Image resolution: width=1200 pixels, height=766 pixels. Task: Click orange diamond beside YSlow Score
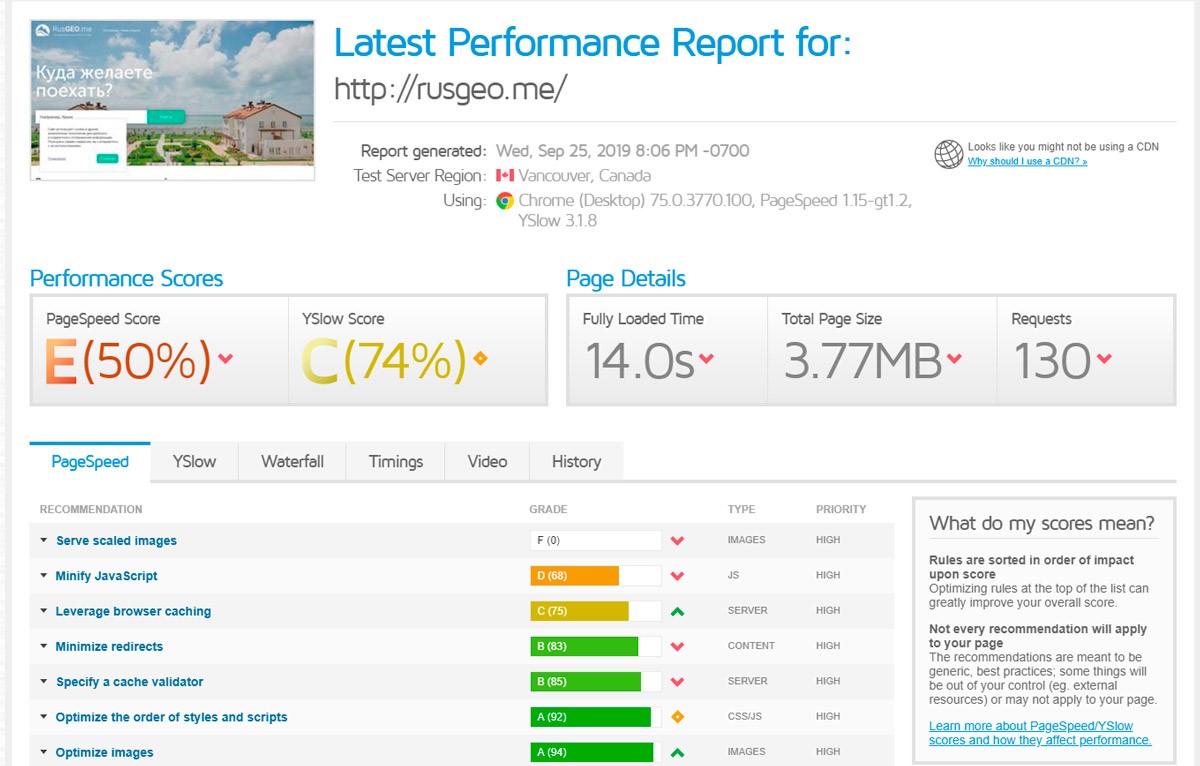point(480,359)
